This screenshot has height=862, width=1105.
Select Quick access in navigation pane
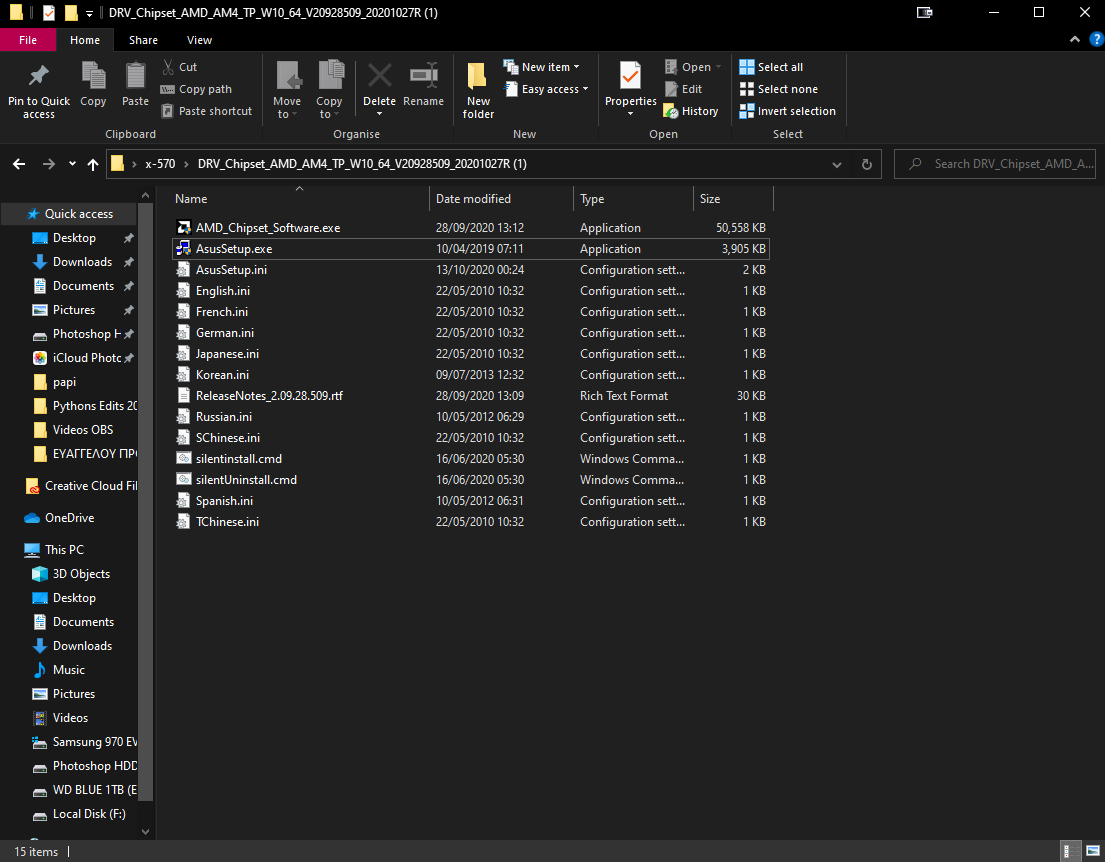tap(70, 214)
